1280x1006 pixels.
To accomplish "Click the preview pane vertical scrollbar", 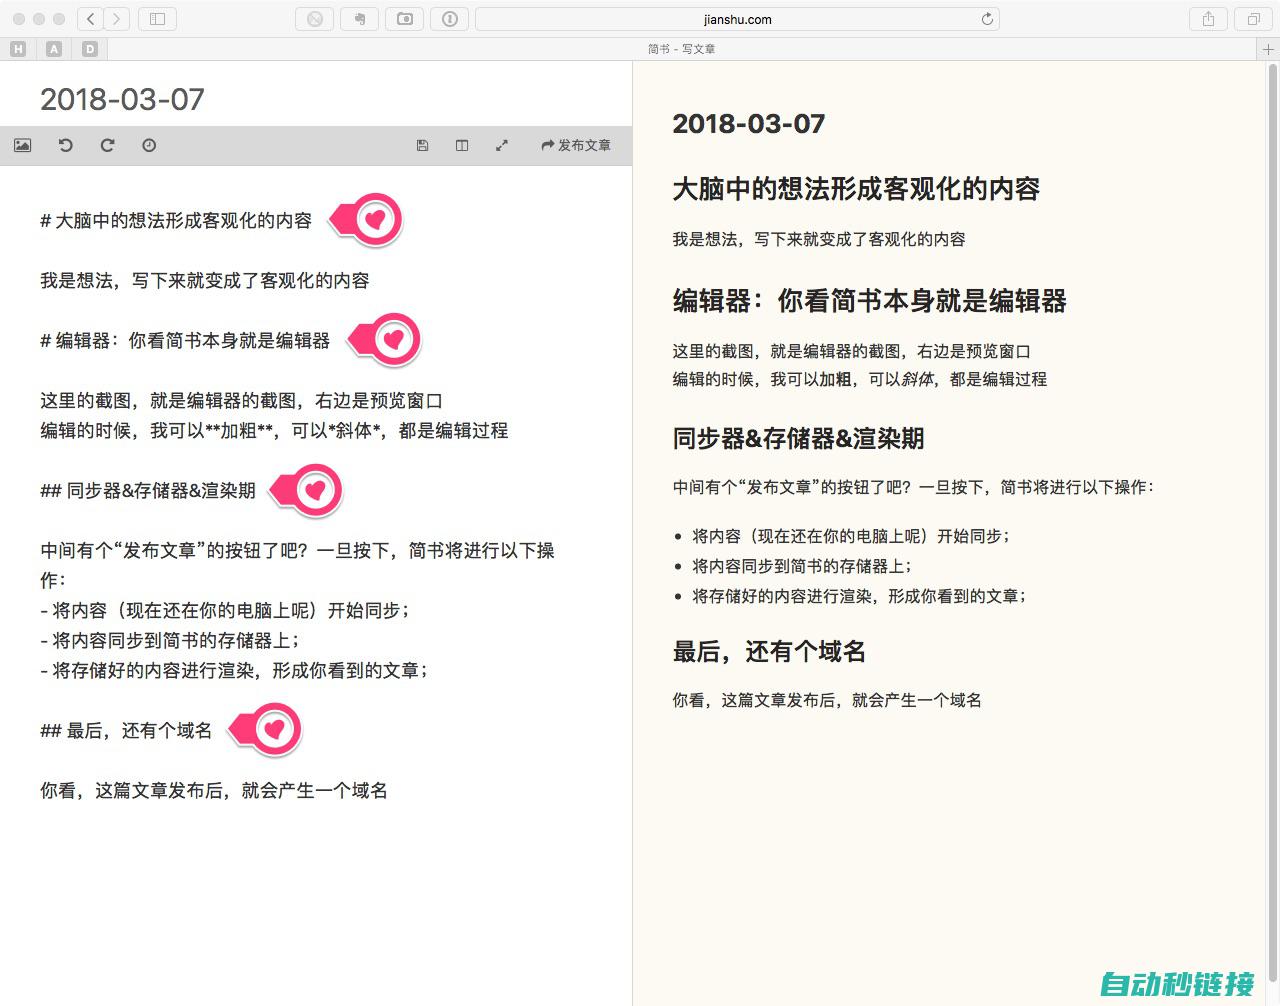I will pyautogui.click(x=1273, y=521).
